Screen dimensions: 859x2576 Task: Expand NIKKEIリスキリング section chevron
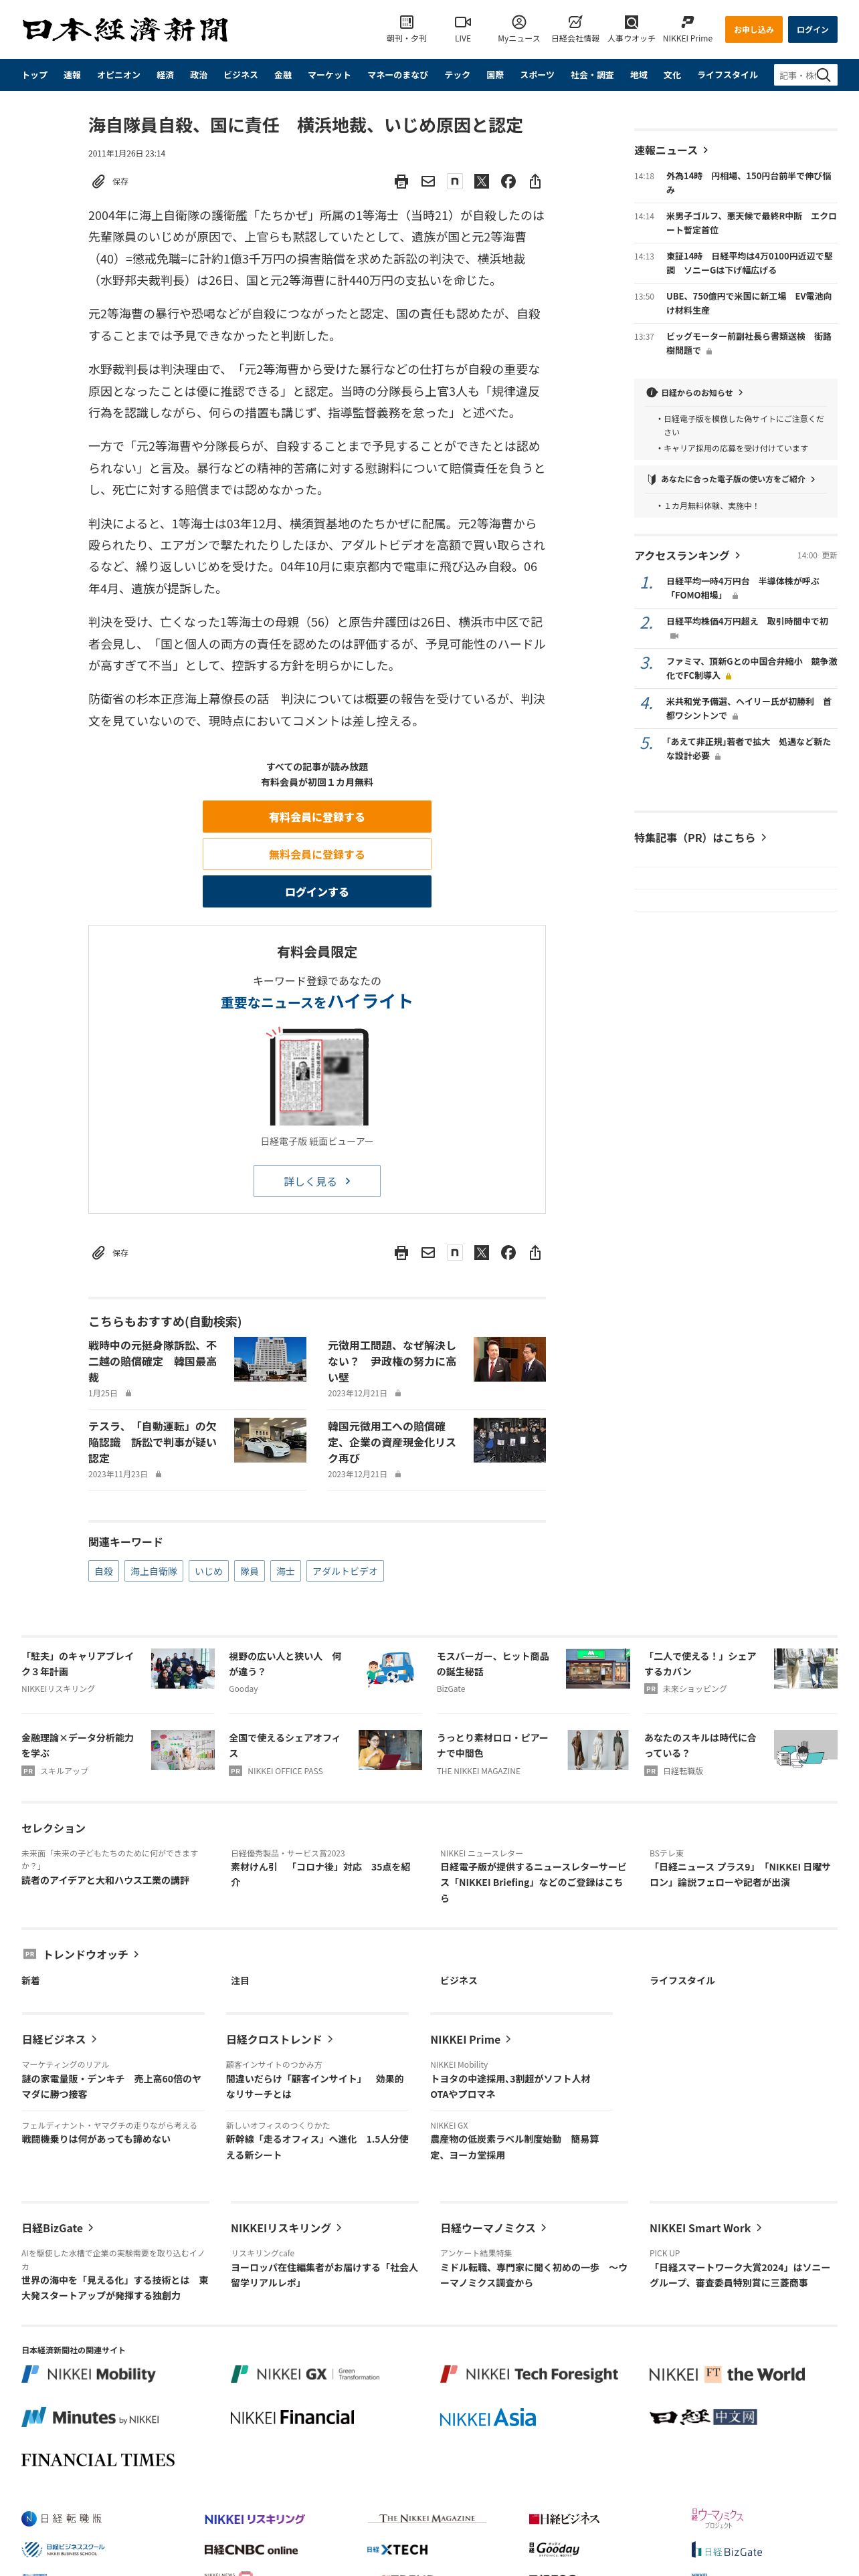(x=339, y=2228)
